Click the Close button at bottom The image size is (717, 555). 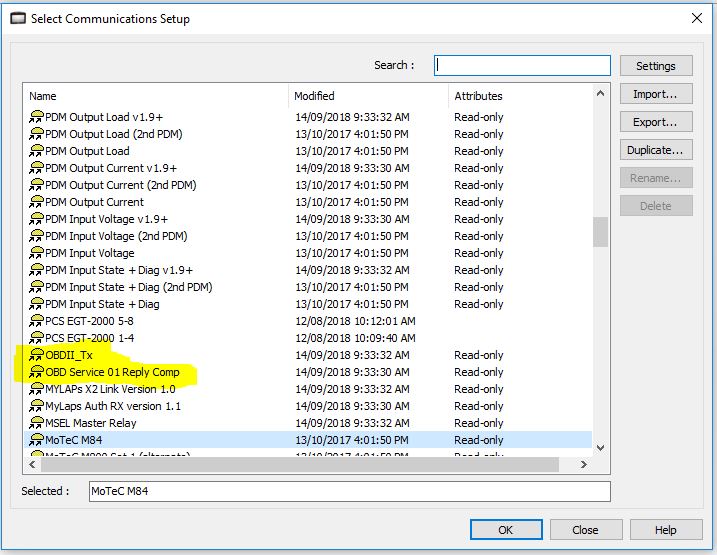[586, 530]
